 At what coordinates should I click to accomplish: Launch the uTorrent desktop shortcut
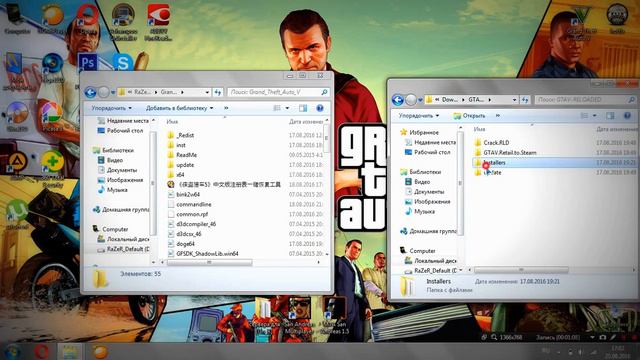[17, 213]
